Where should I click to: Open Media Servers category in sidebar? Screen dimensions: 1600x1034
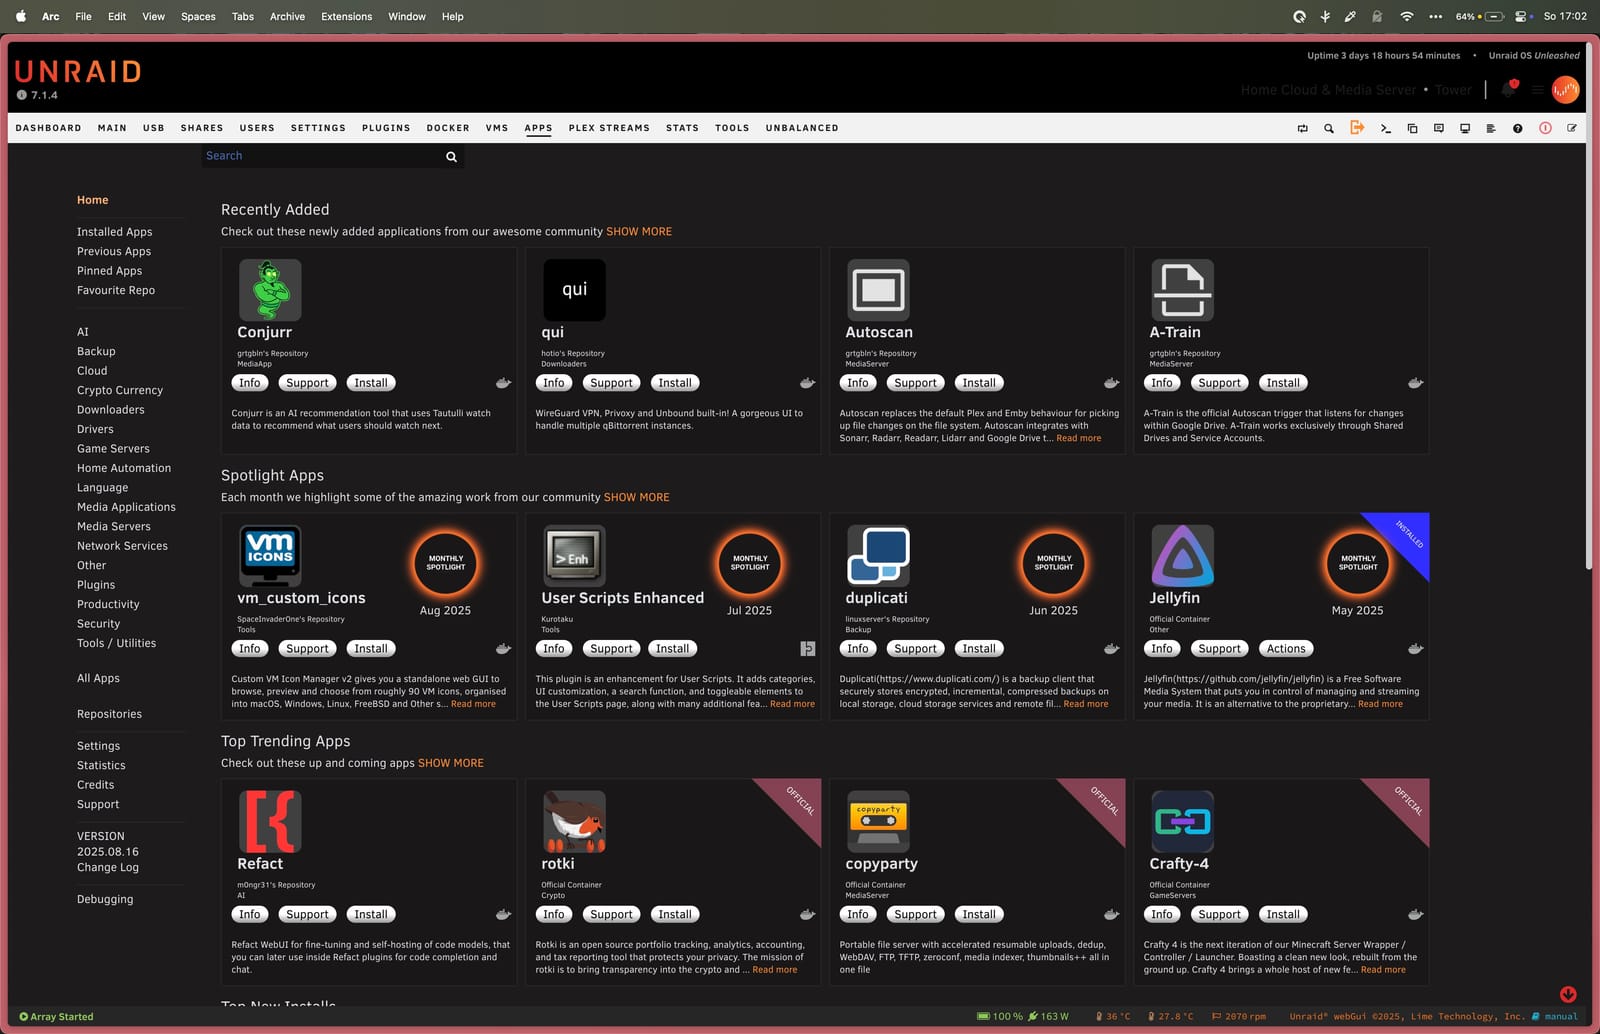(x=114, y=526)
